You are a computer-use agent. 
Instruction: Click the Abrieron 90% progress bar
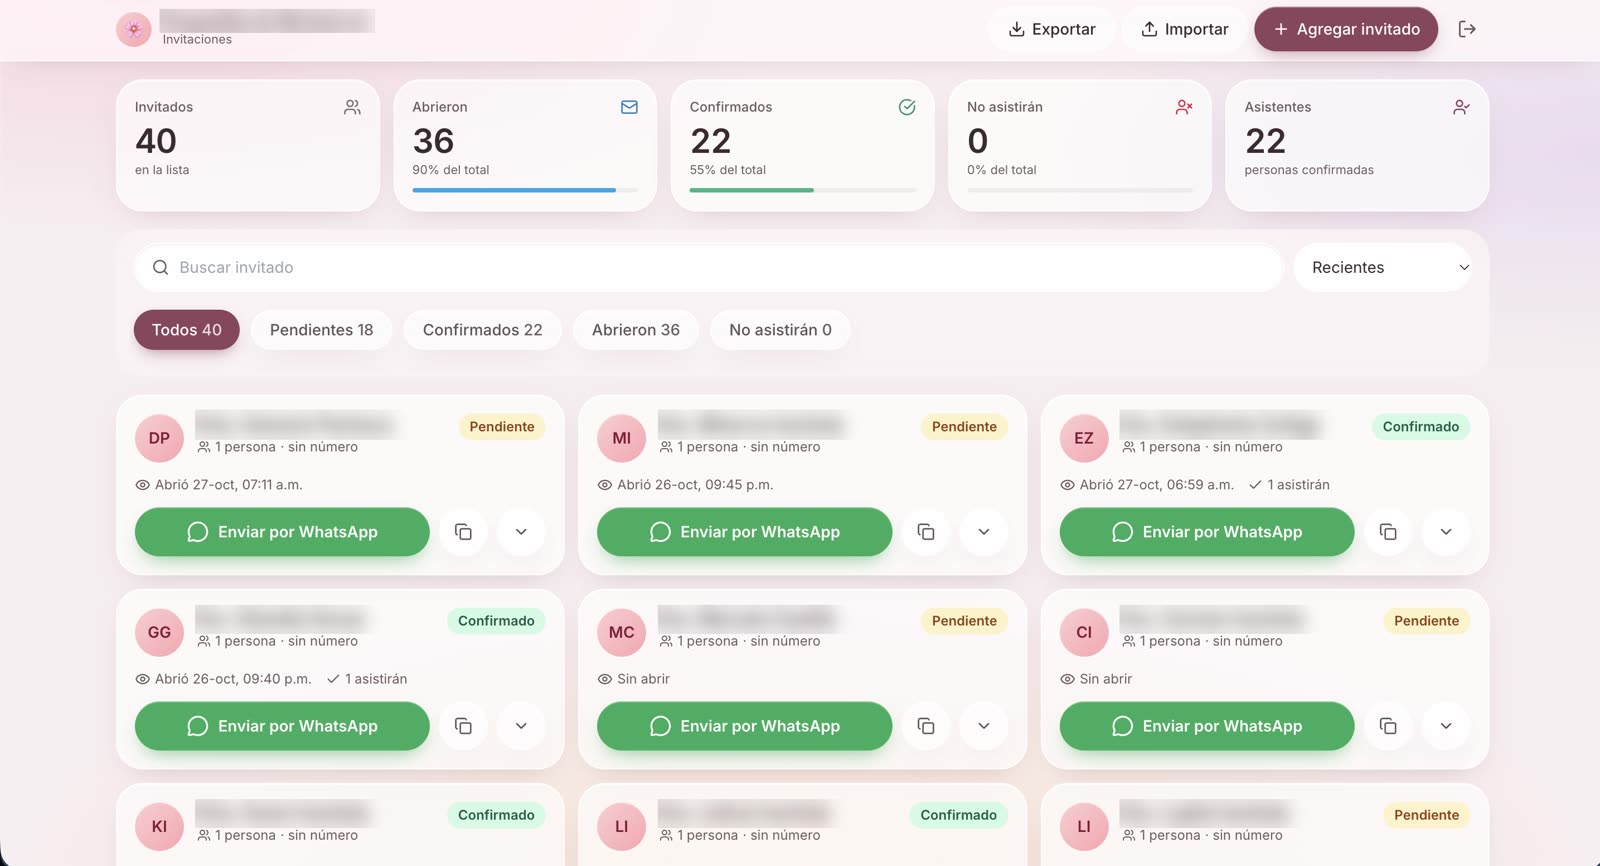click(x=525, y=190)
